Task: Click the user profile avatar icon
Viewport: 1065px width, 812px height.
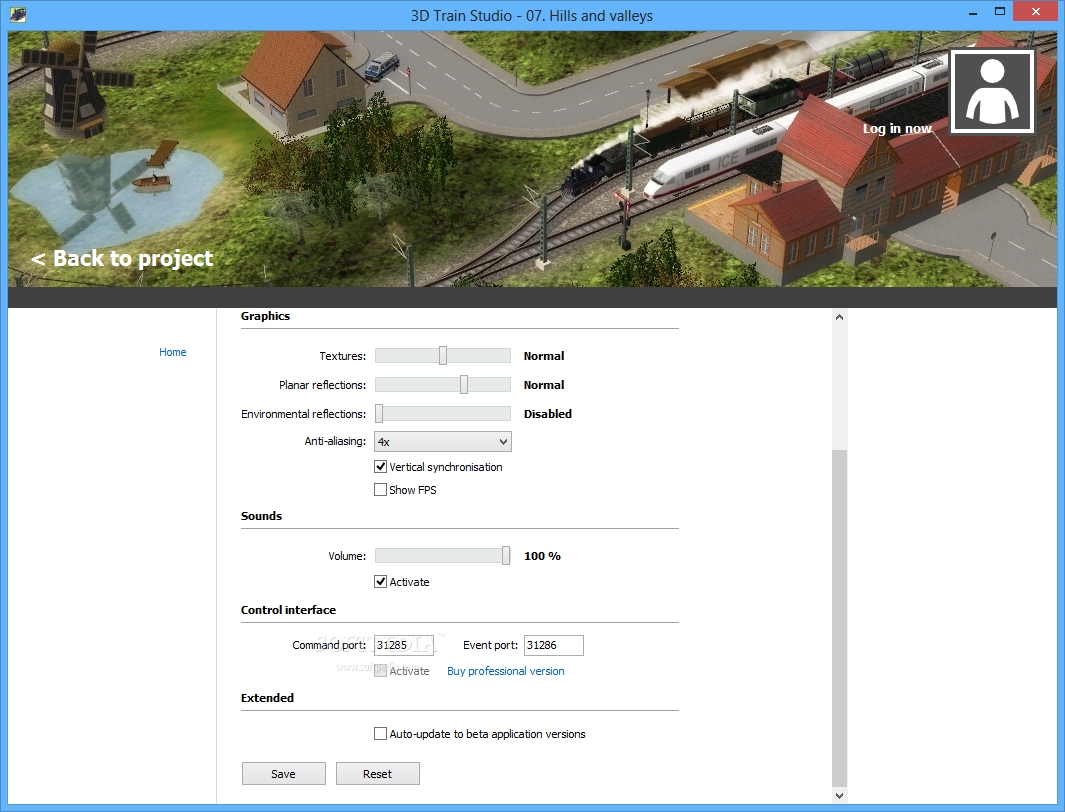Action: tap(992, 91)
